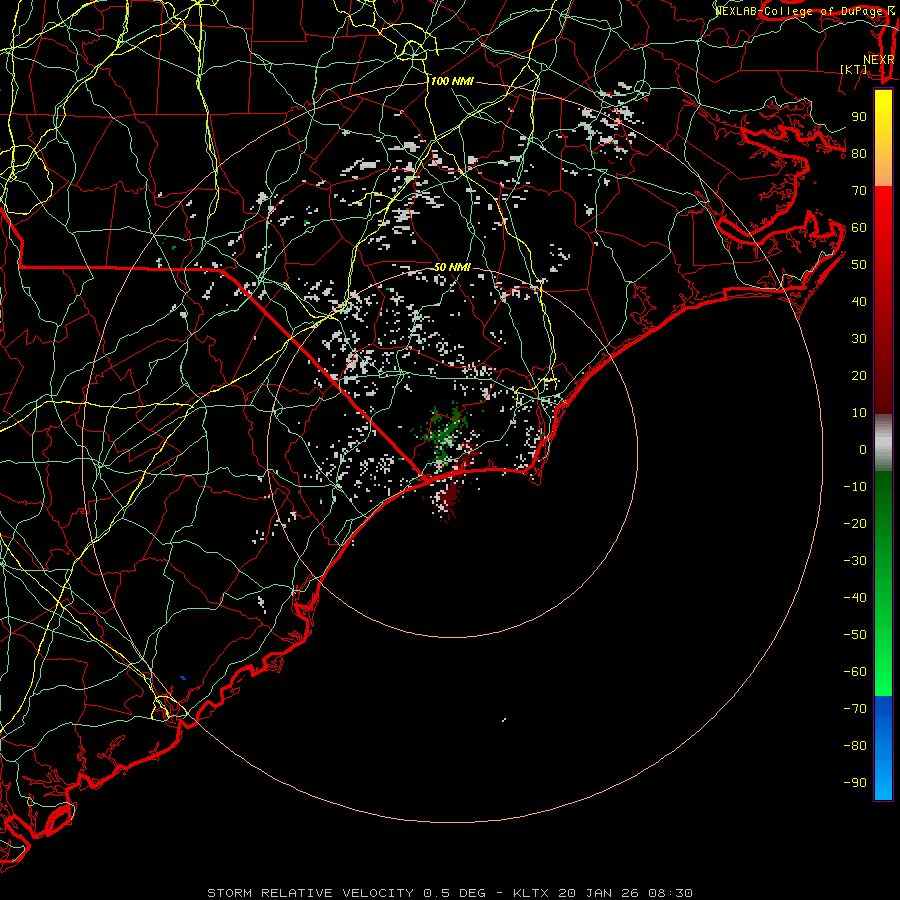This screenshot has height=900, width=900.
Task: Click the "90" value on the velocity scale
Action: [859, 117]
